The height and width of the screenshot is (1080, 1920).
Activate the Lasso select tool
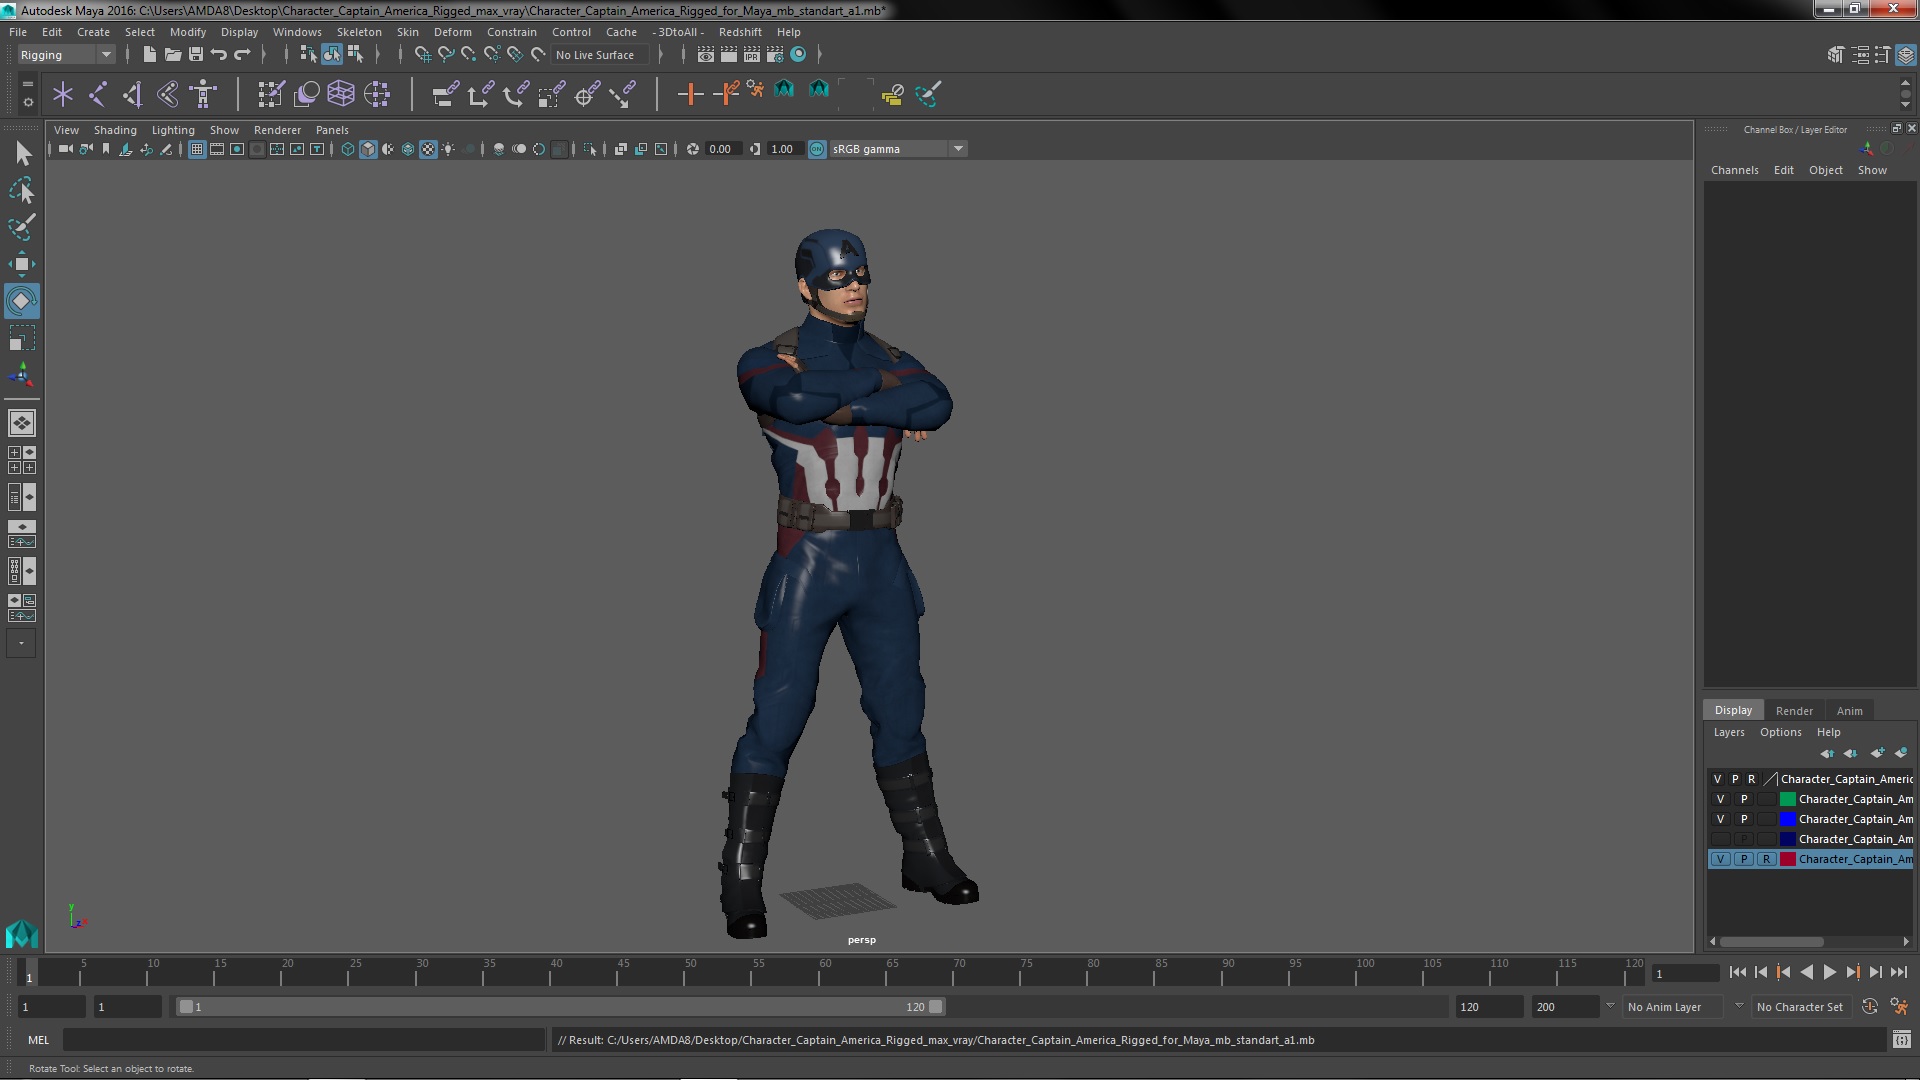tap(22, 190)
